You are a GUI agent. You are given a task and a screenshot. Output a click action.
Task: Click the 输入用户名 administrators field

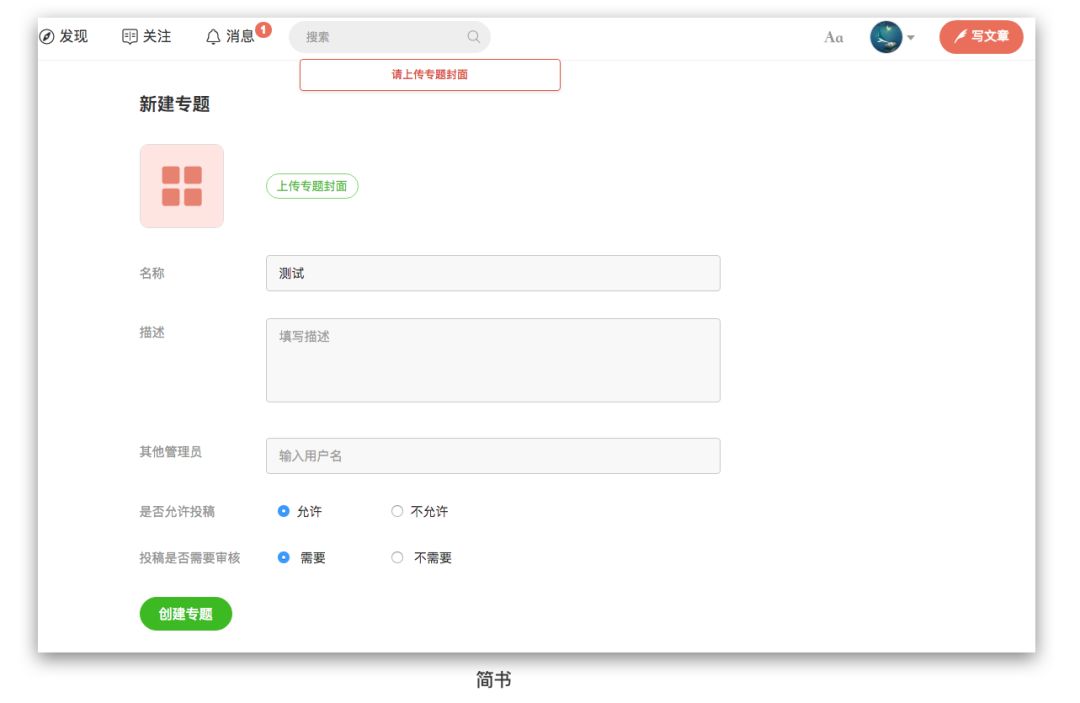(x=493, y=456)
